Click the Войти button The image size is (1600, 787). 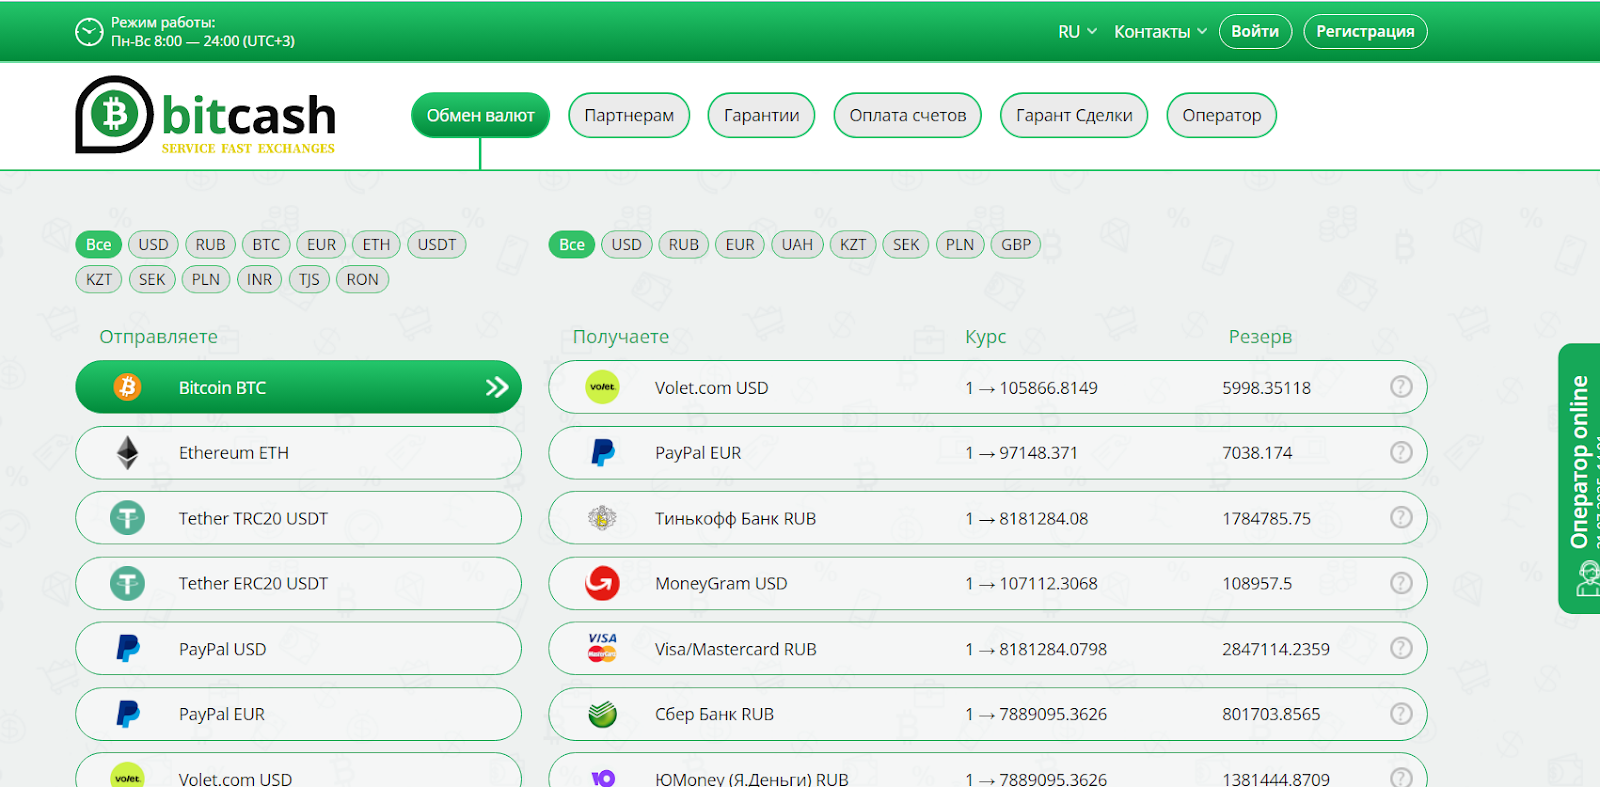(1255, 31)
